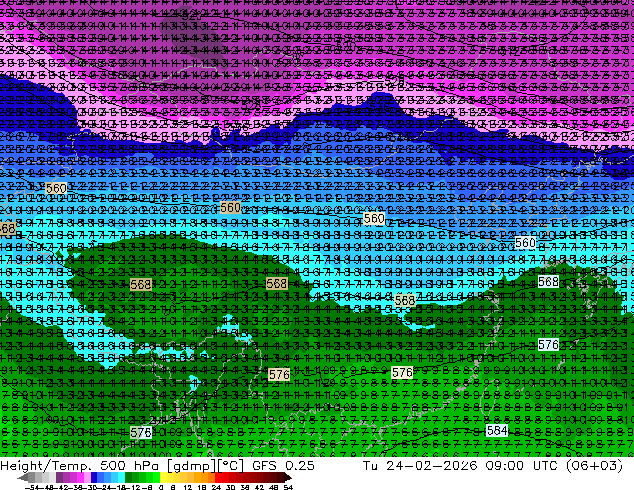The image size is (634, 490).
Task: Click the "GFS 0.25" model label
Action: pos(283,465)
